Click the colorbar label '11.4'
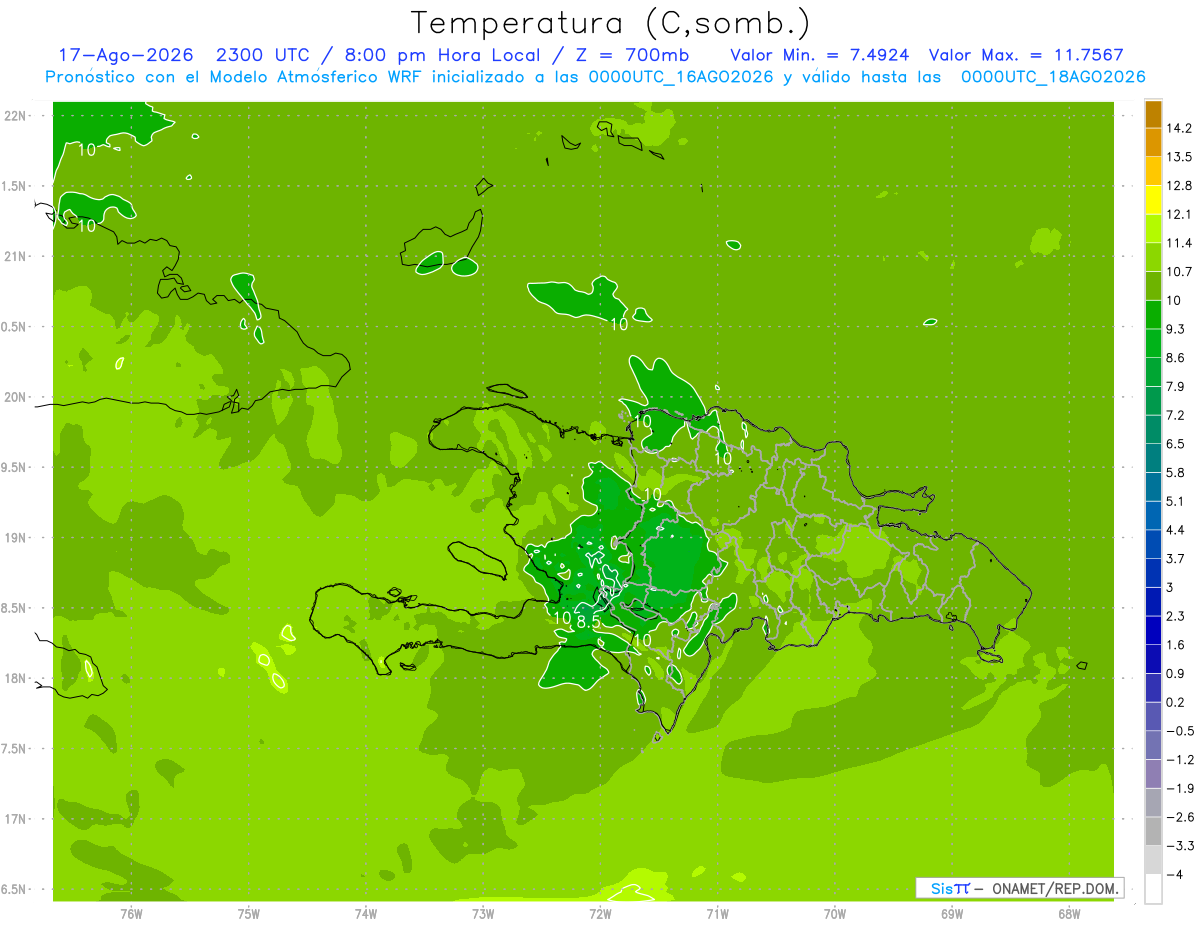 click(x=1181, y=243)
